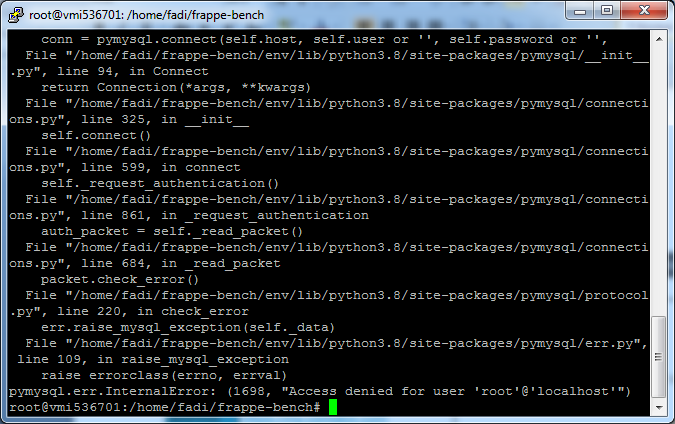Viewport: 675px width, 424px height.
Task: Click 'line 94, in Connect' text
Action: pyautogui.click(x=133, y=71)
